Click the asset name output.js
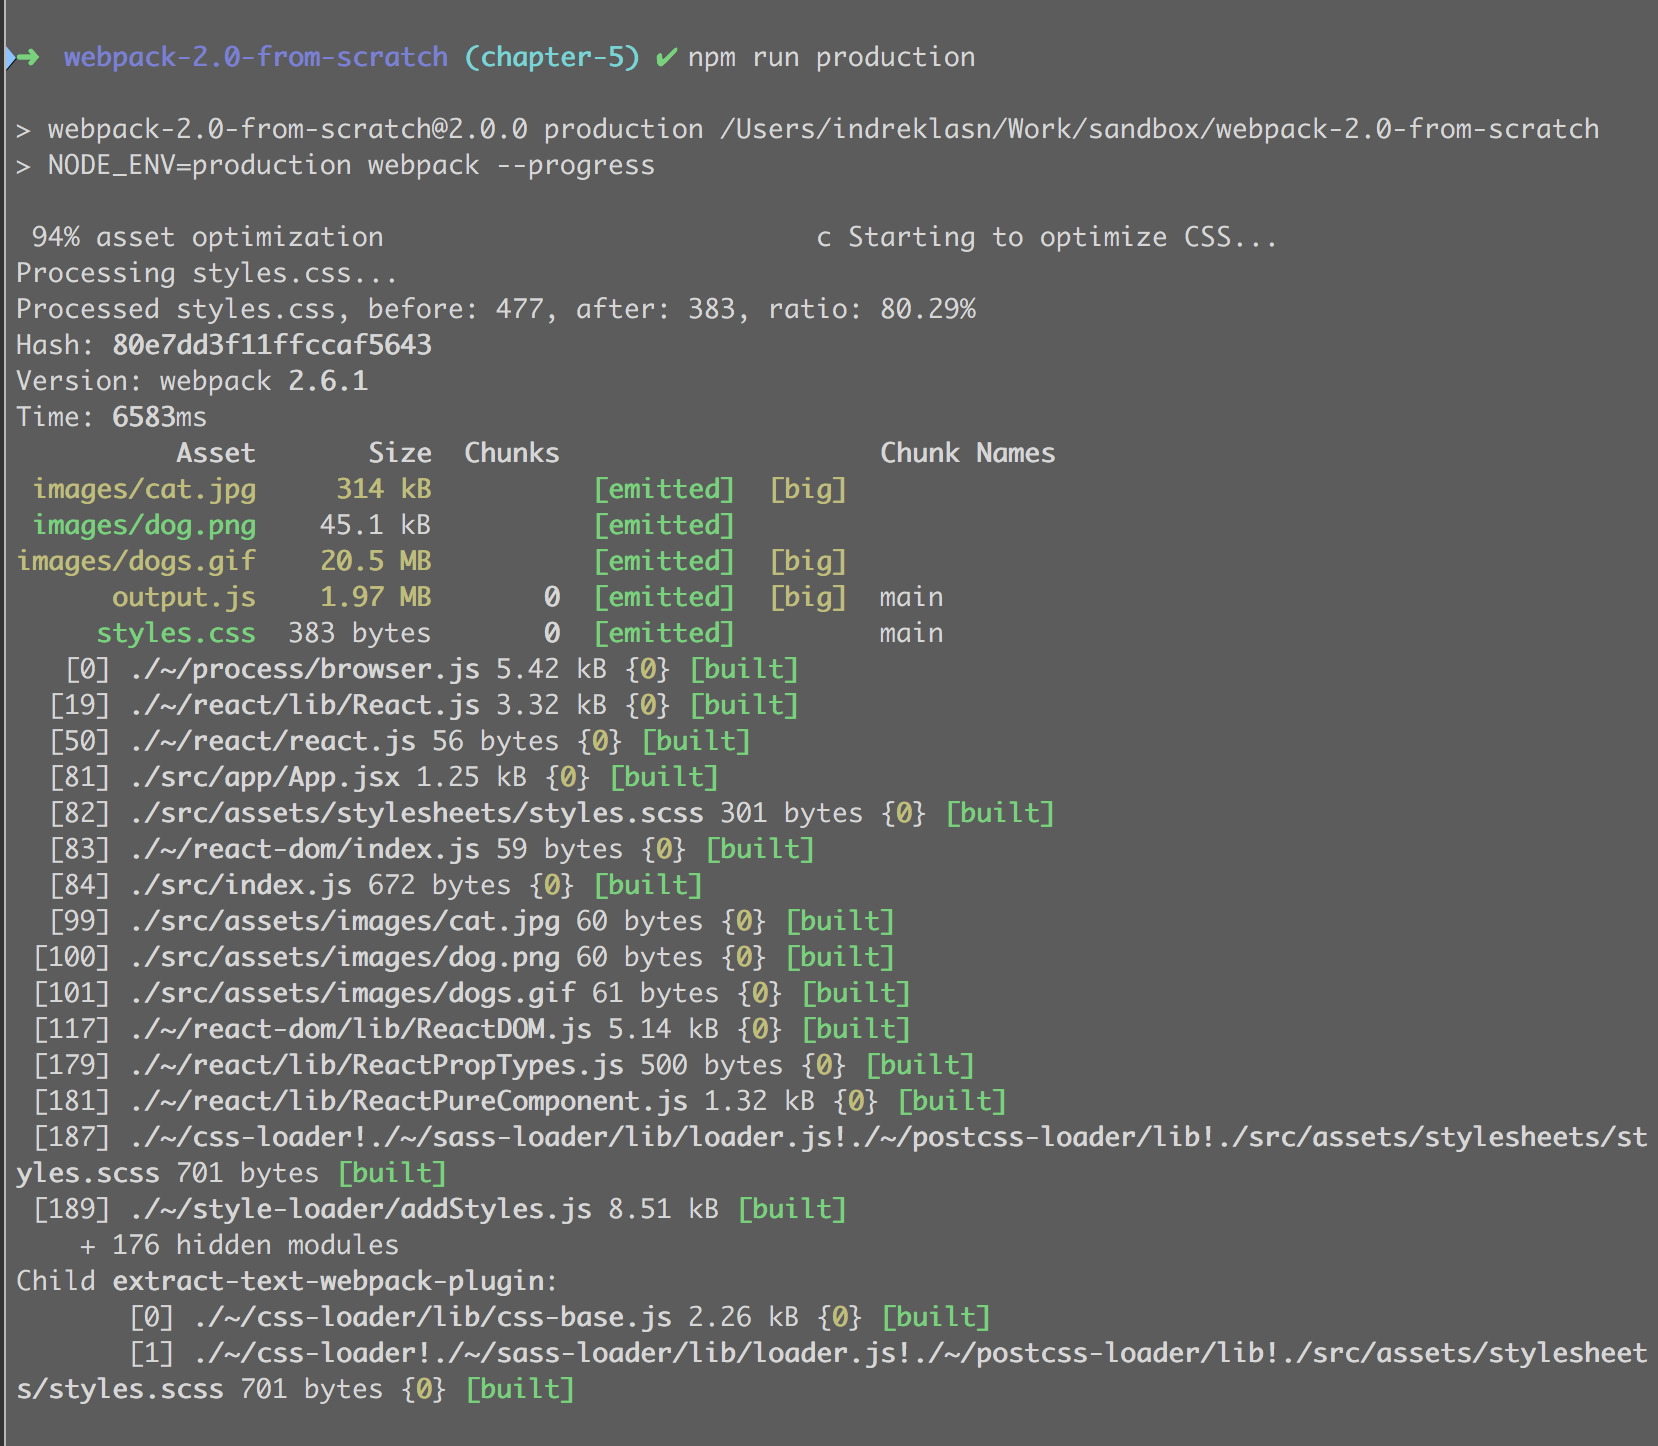 tap(184, 597)
